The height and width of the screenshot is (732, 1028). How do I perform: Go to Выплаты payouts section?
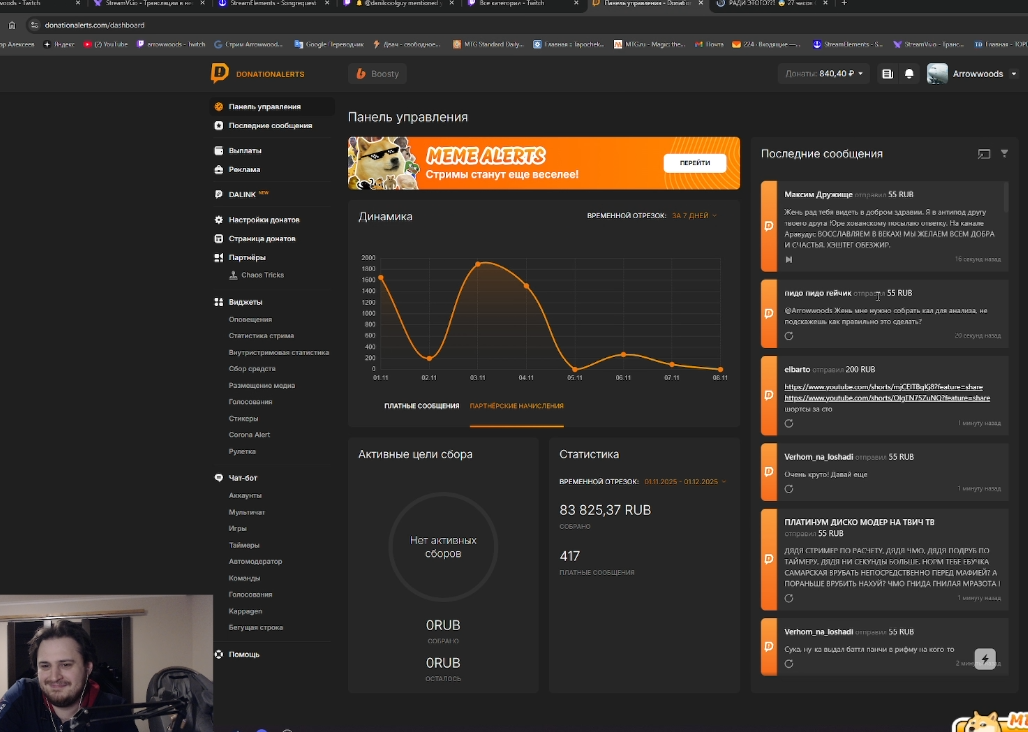(245, 151)
